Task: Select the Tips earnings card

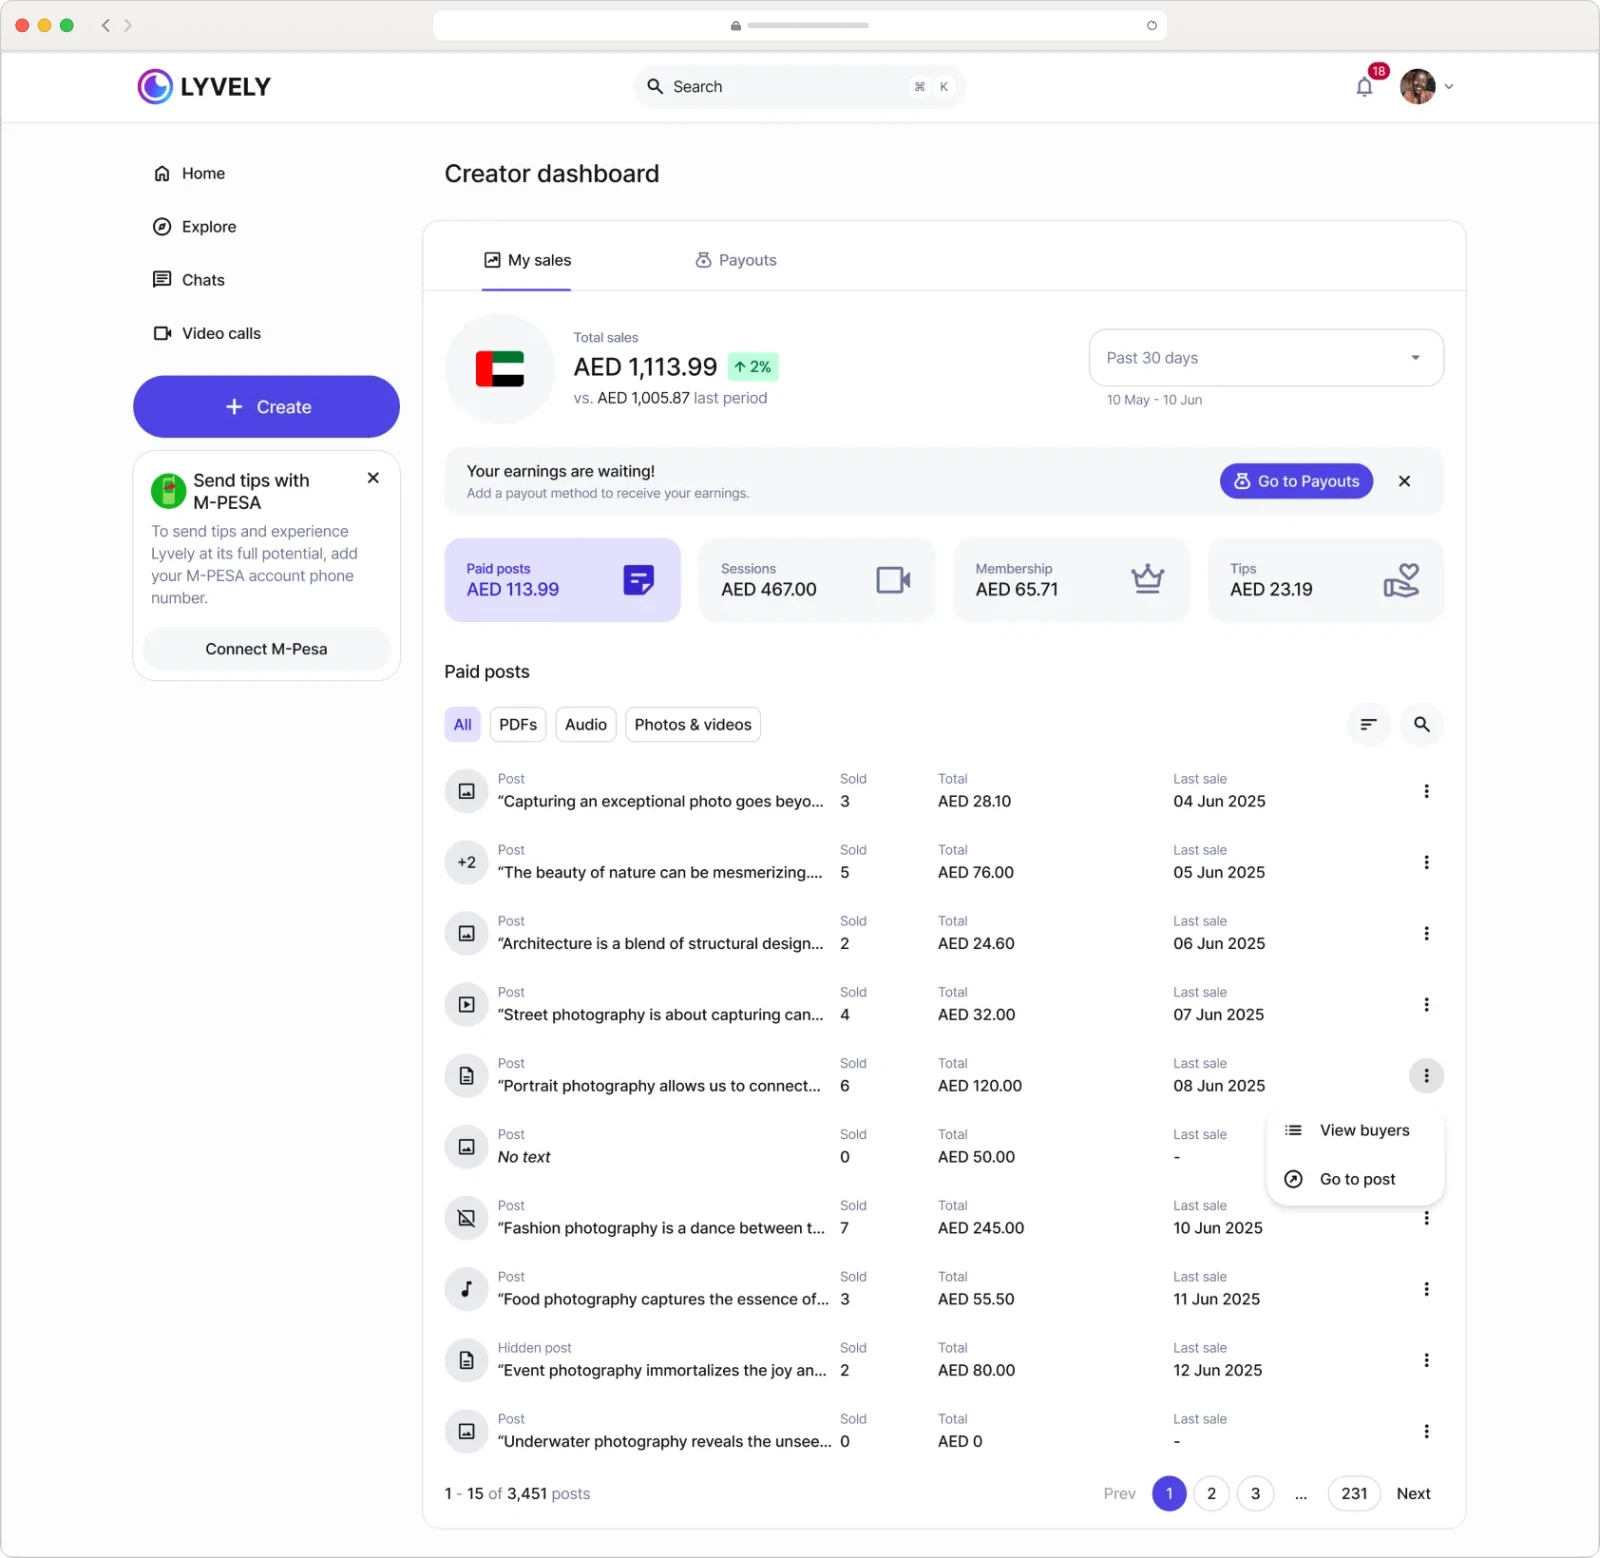Action: click(1326, 580)
